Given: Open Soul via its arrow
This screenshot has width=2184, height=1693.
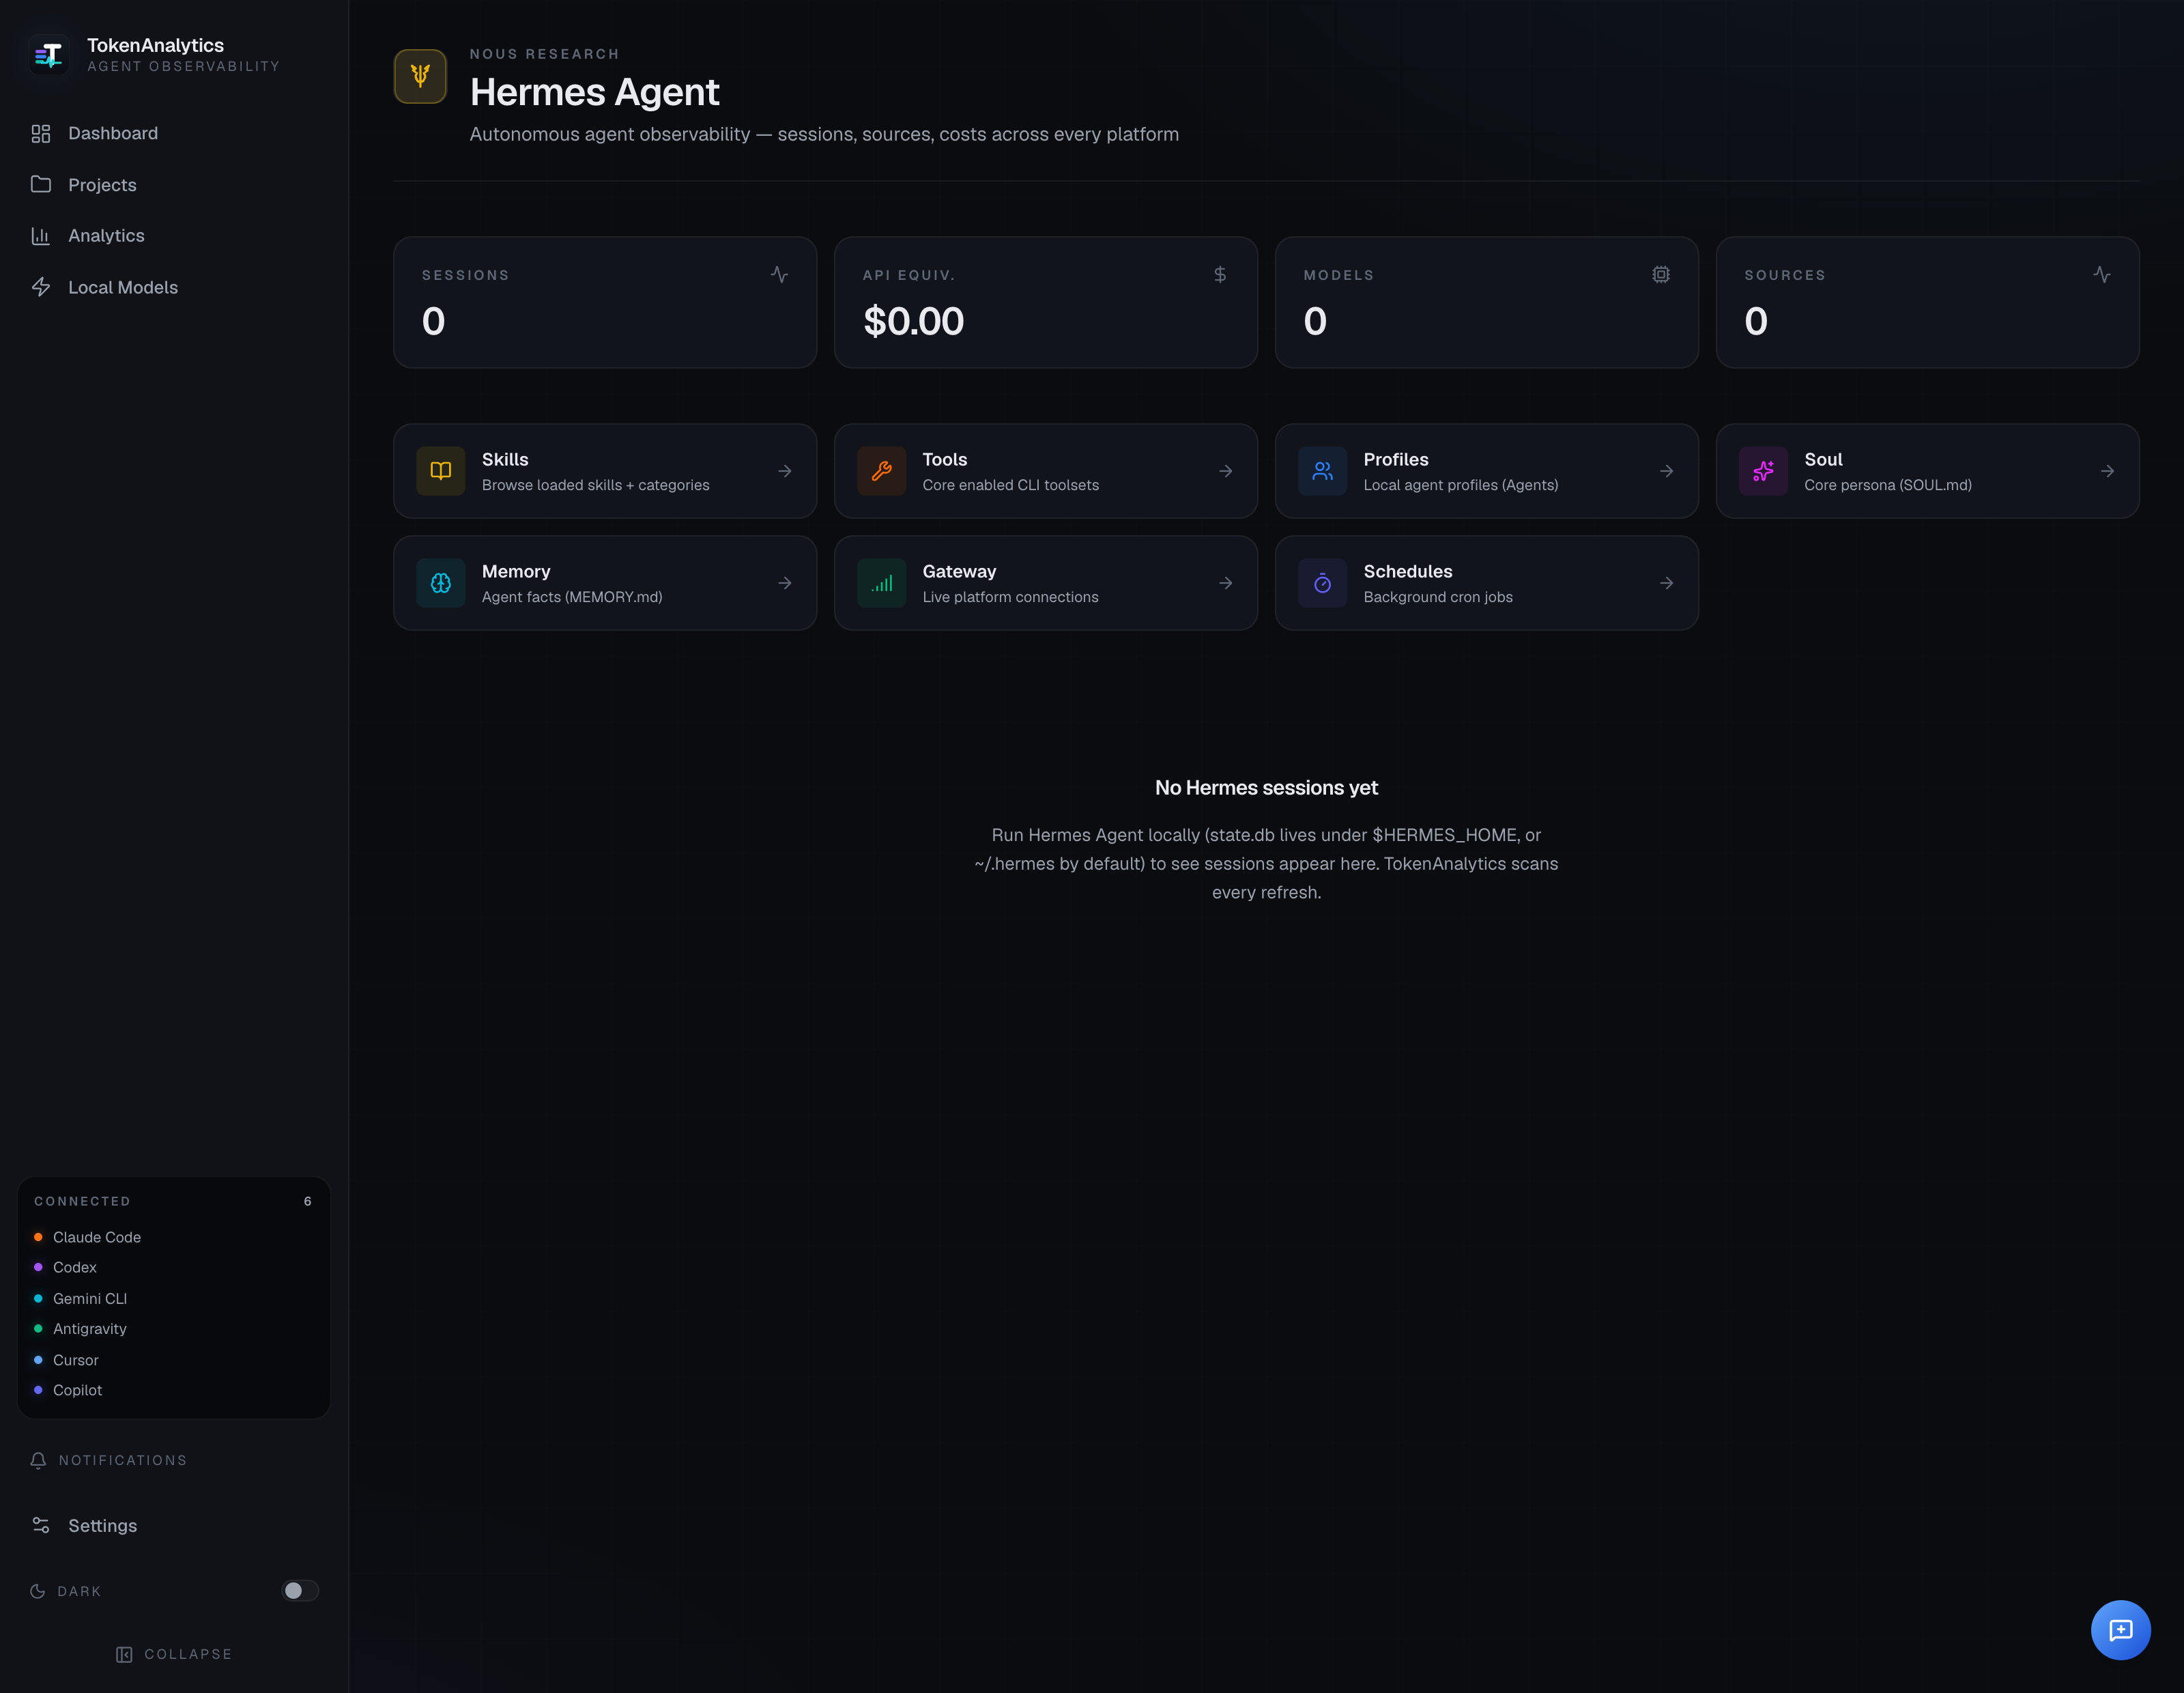Looking at the screenshot, I should [2108, 471].
